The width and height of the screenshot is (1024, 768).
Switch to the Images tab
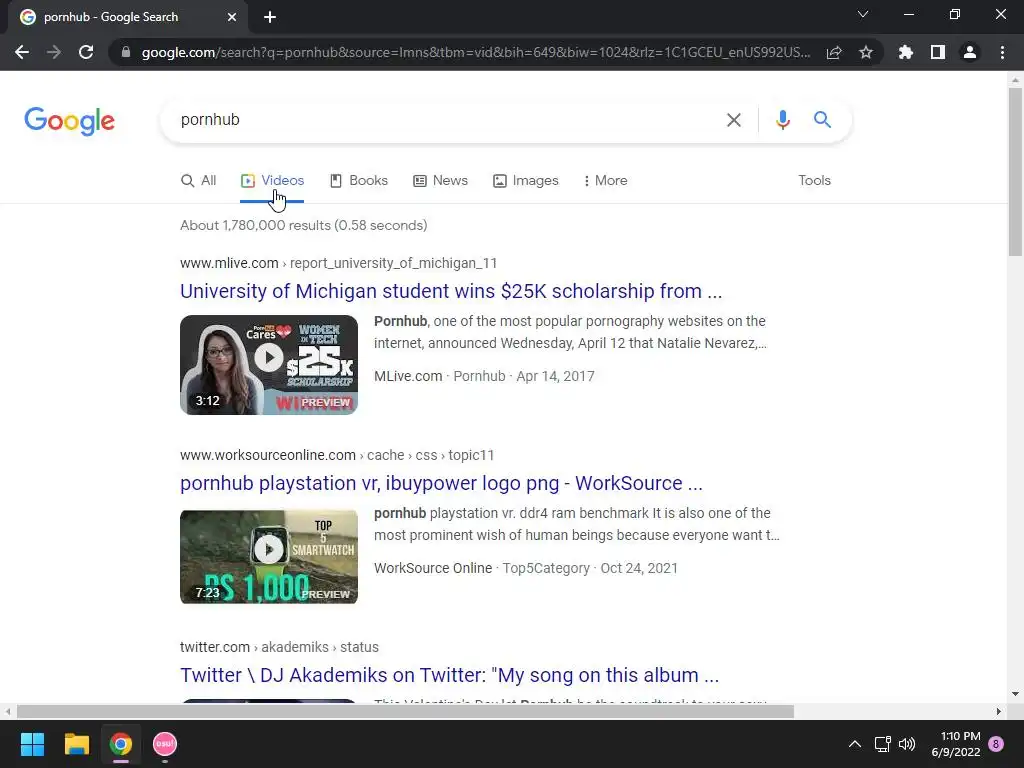(526, 180)
